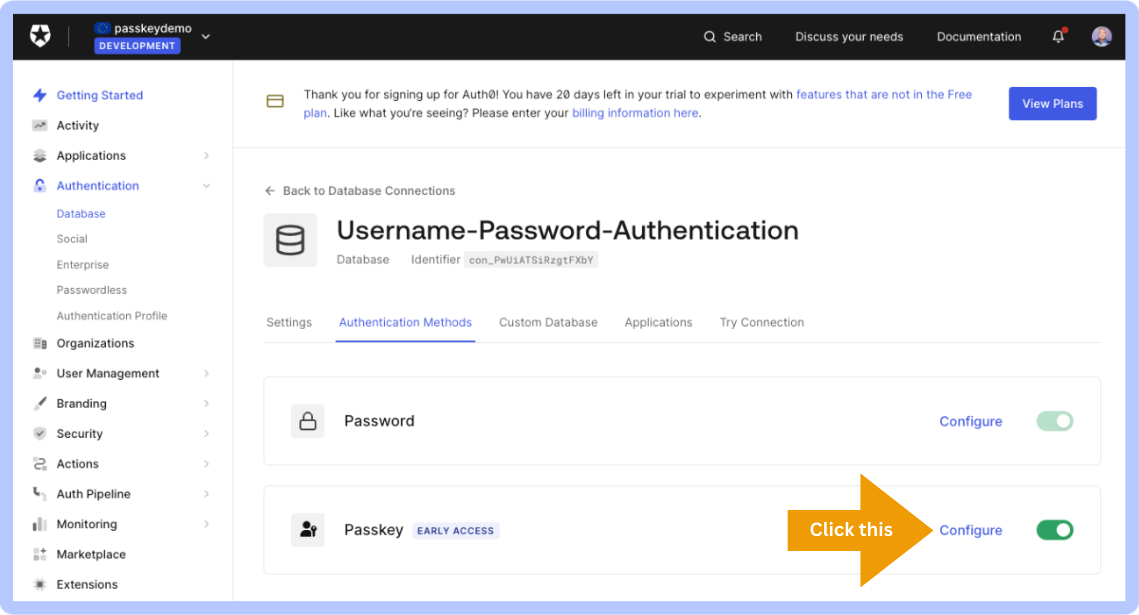Open the Applications tab of the connection
The height and width of the screenshot is (615, 1139).
(x=658, y=322)
